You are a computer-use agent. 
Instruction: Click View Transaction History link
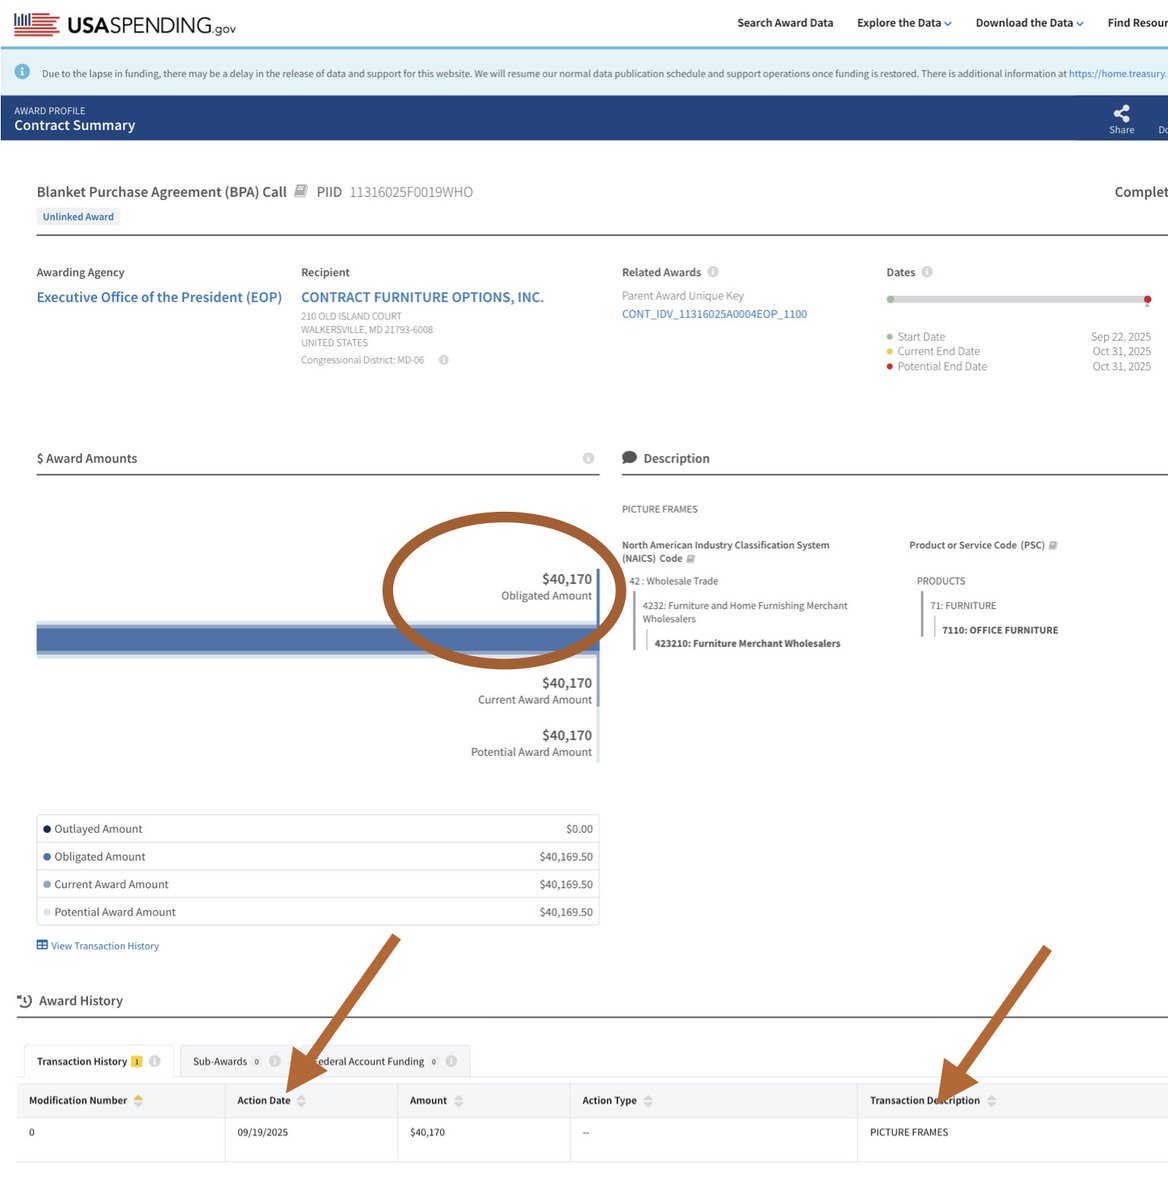(98, 945)
